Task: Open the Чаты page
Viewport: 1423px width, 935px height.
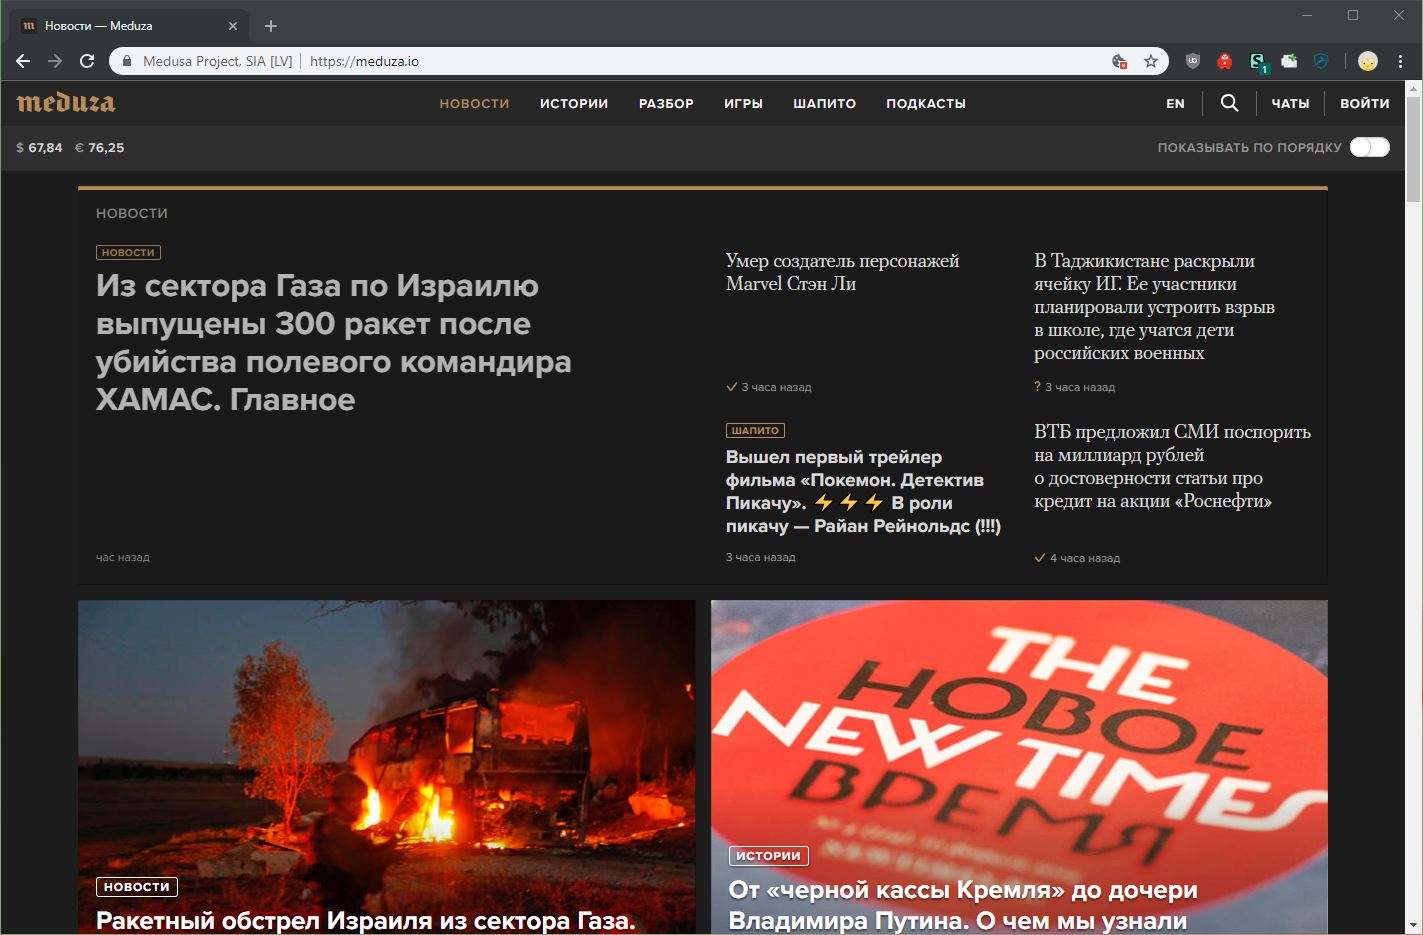Action: pyautogui.click(x=1290, y=103)
